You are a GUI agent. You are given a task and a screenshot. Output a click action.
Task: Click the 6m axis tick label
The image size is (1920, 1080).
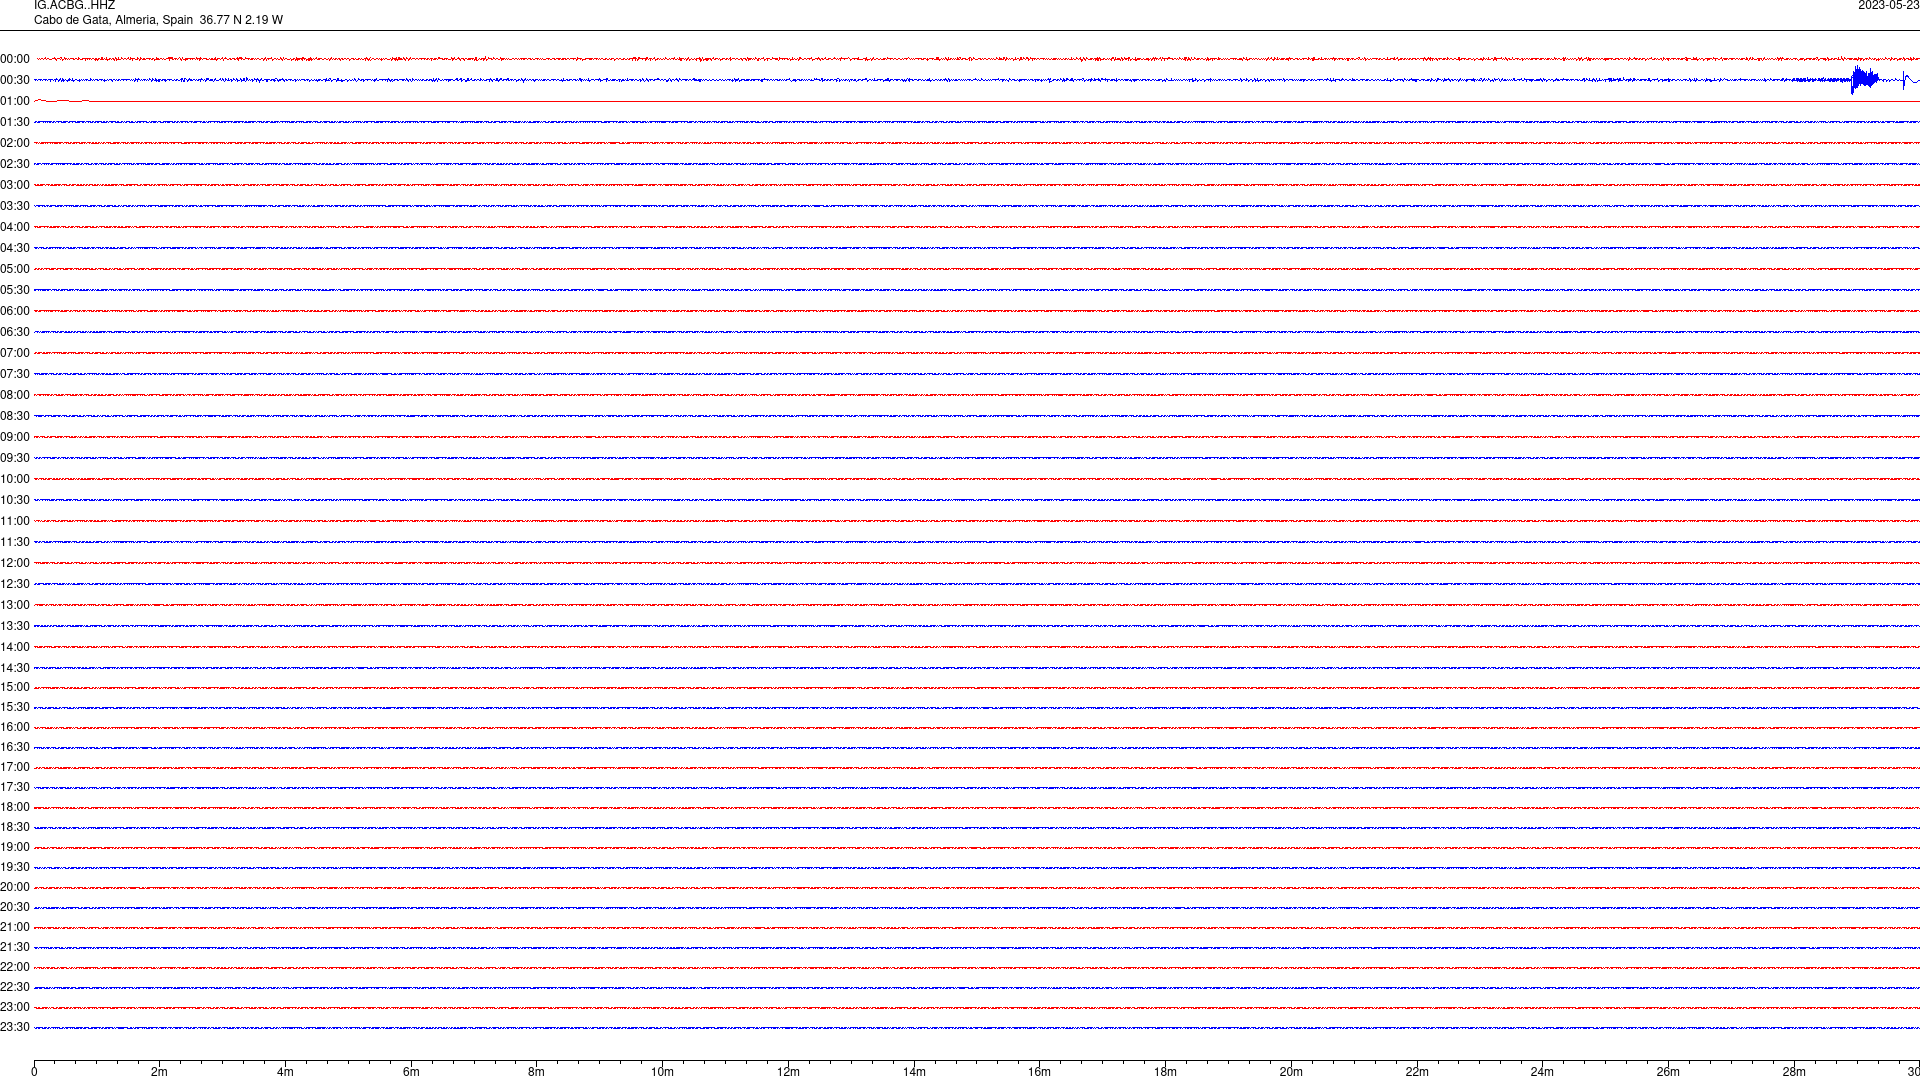[x=411, y=1072]
